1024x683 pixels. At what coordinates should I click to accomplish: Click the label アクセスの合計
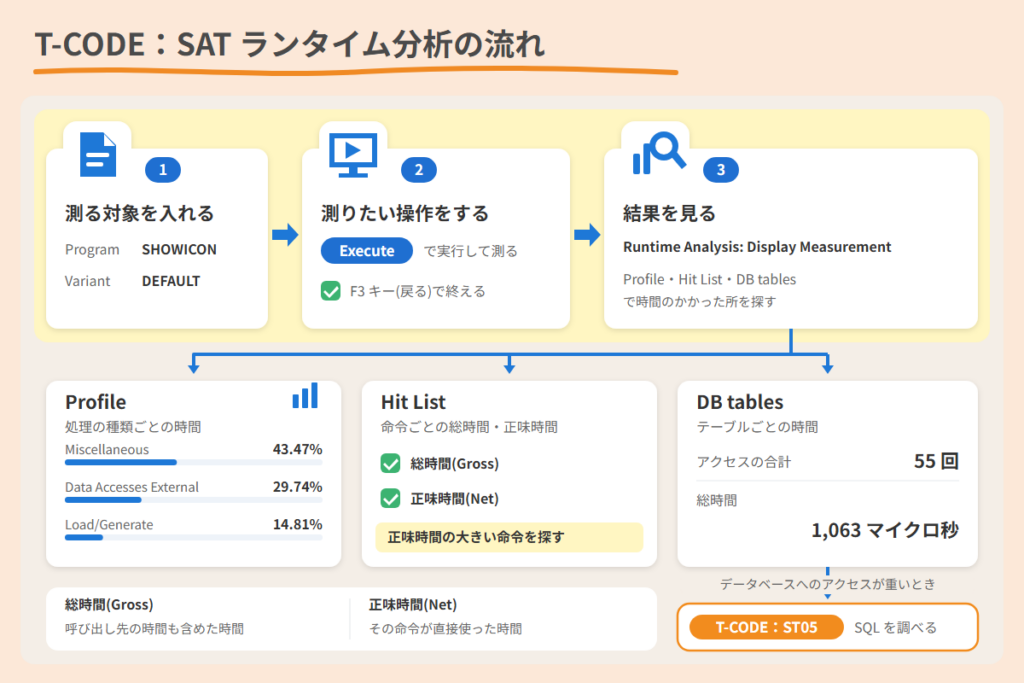coord(743,462)
